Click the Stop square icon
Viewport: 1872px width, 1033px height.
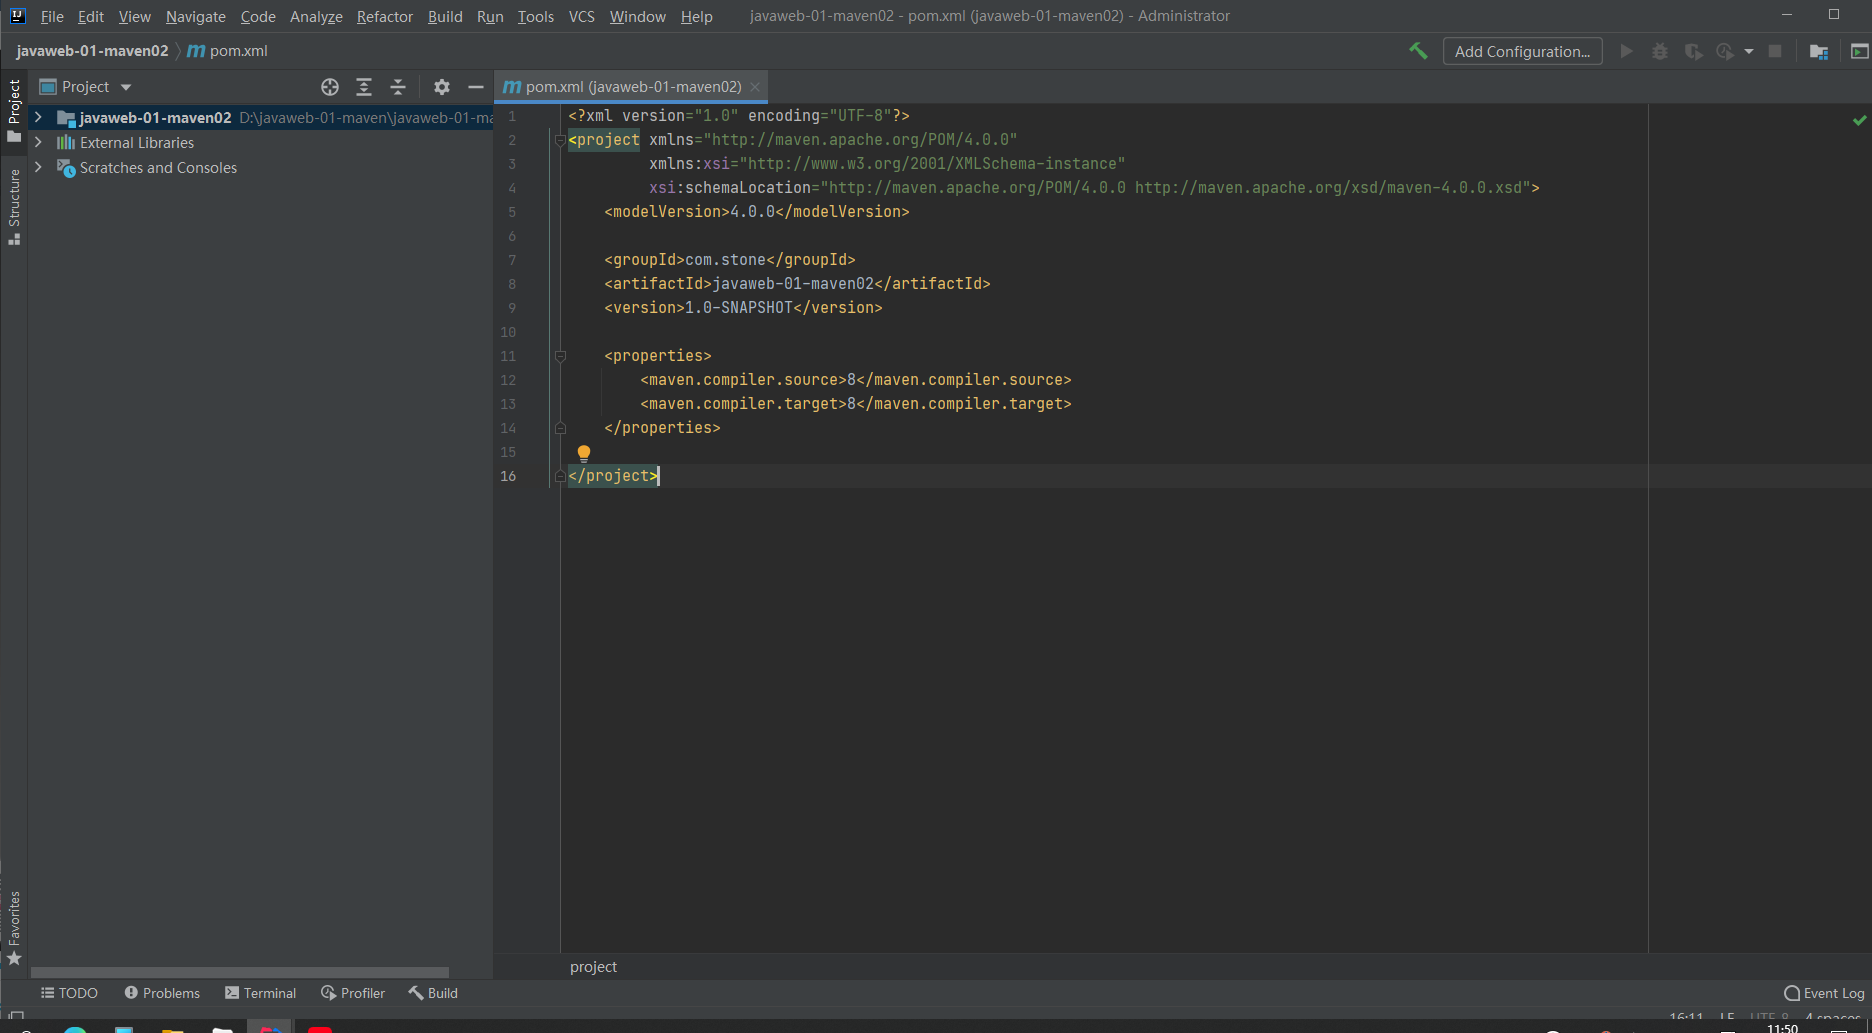click(x=1775, y=51)
